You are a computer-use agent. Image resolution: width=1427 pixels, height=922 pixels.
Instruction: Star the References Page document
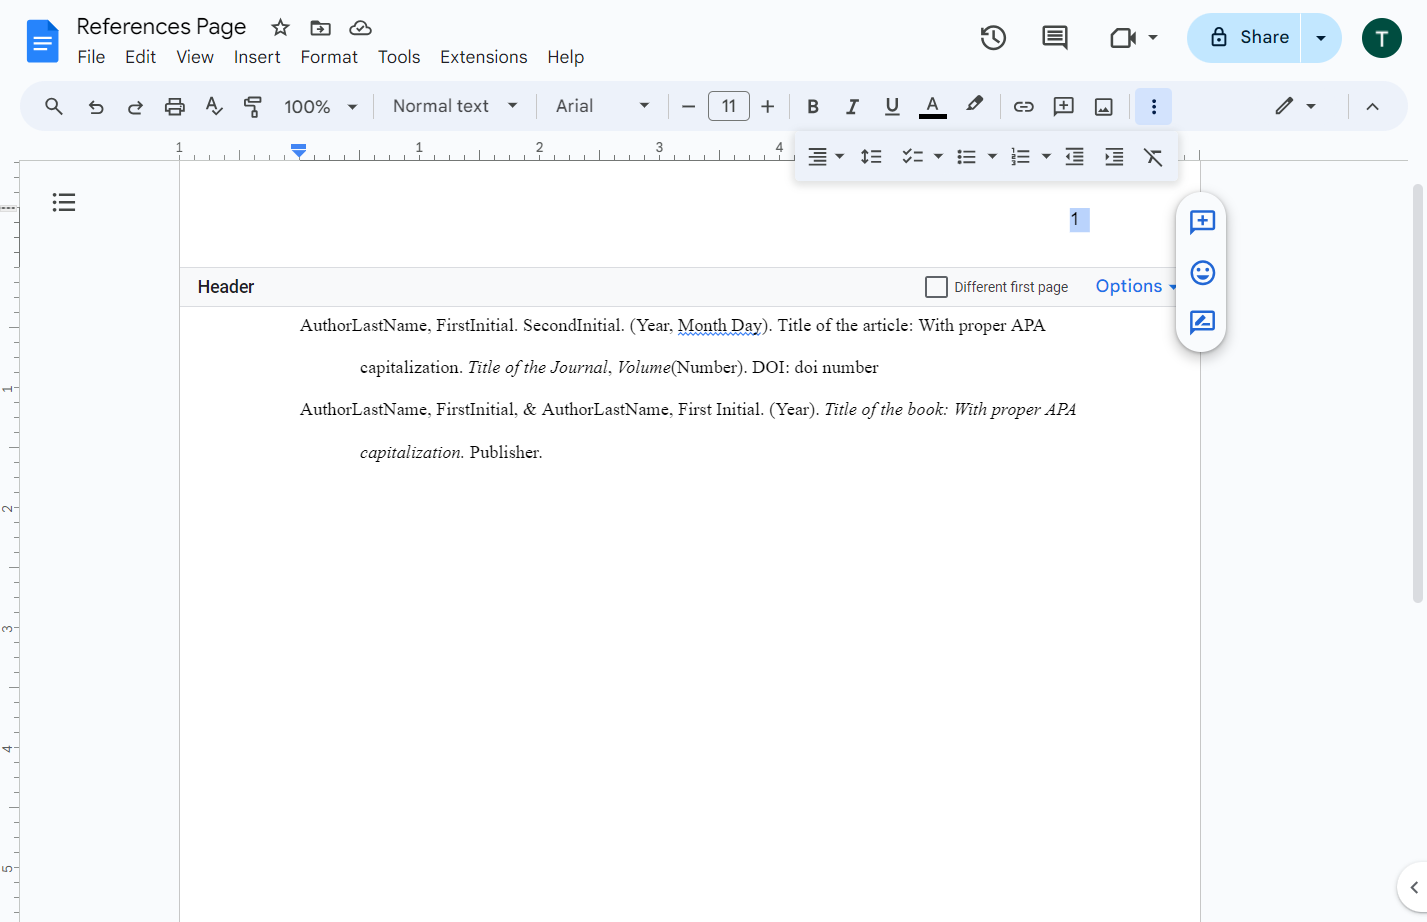pyautogui.click(x=281, y=28)
